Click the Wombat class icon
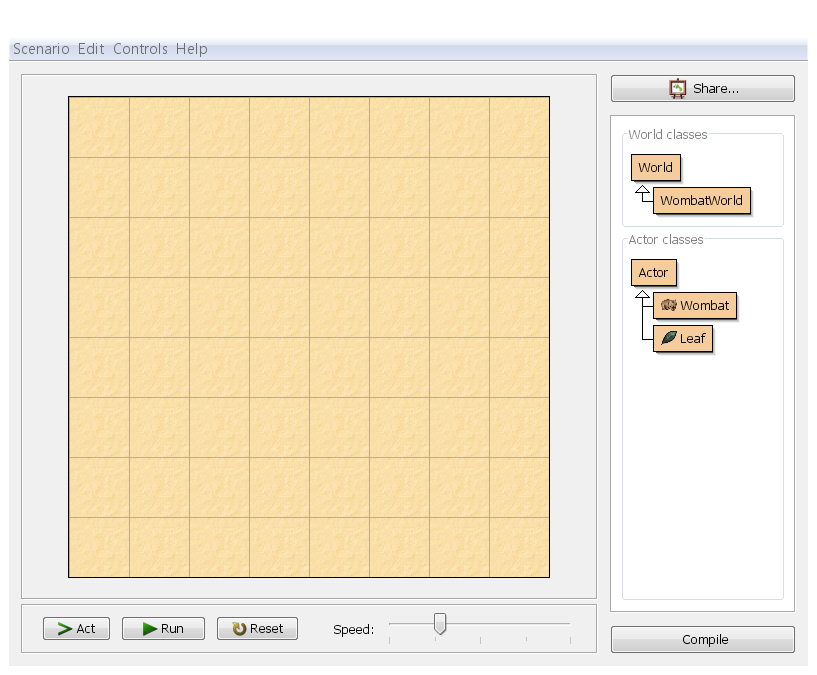Image resolution: width=817 pixels, height=675 pixels. coord(669,305)
